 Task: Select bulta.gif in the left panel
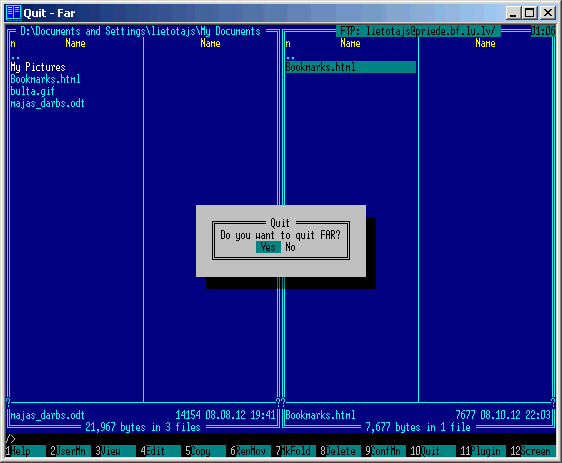pyautogui.click(x=33, y=91)
